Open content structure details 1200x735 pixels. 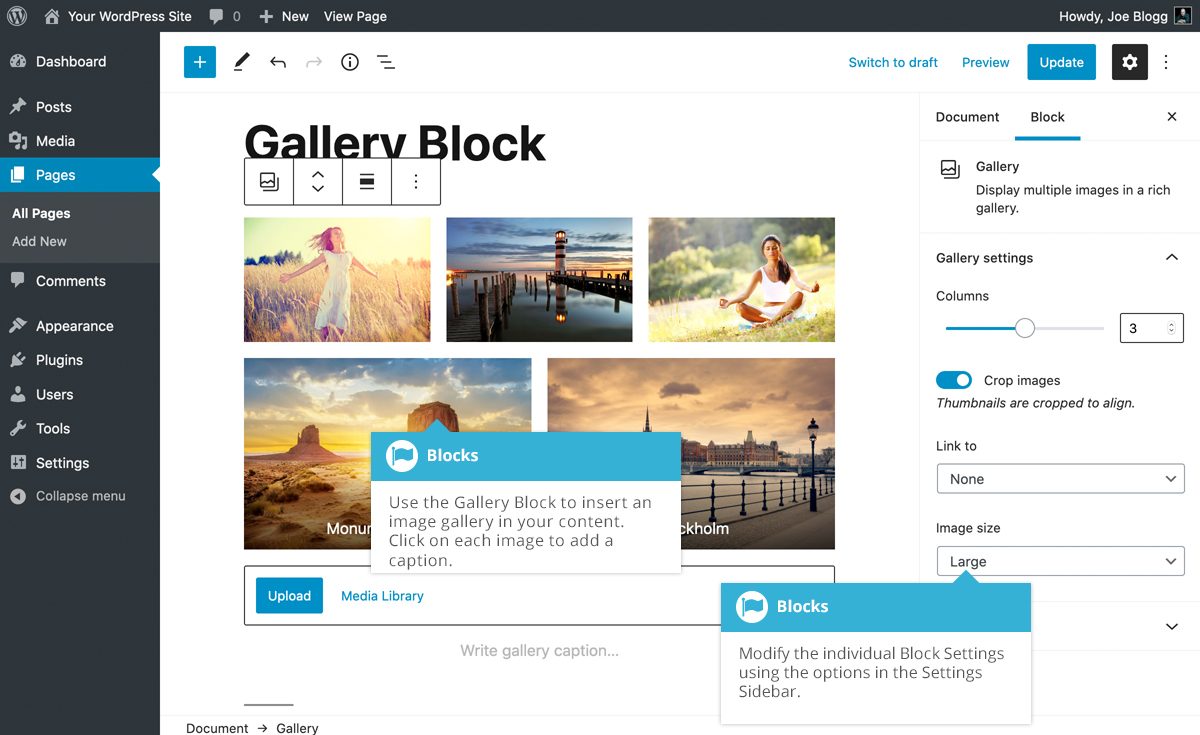tap(349, 62)
